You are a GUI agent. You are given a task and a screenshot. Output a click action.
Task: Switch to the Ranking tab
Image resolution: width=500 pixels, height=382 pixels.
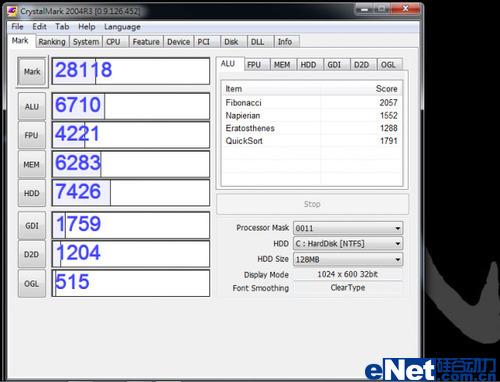[x=52, y=42]
